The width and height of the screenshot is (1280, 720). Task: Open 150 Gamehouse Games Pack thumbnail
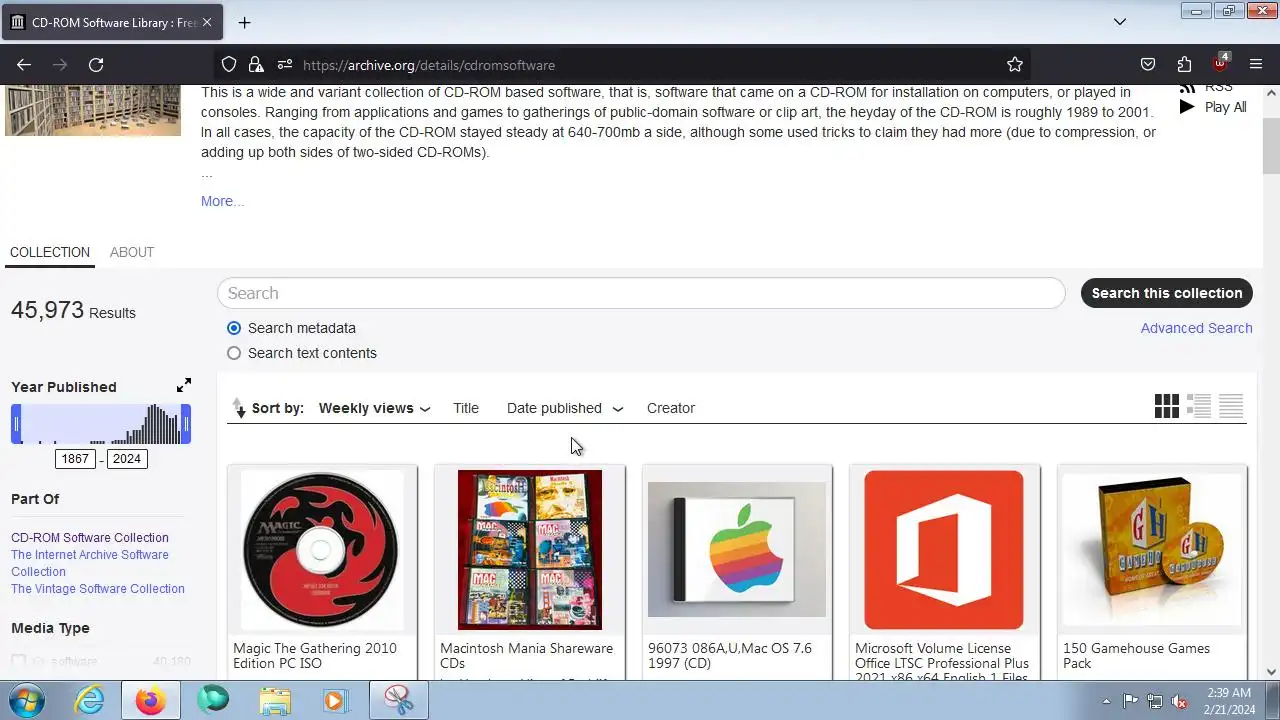click(x=1152, y=550)
